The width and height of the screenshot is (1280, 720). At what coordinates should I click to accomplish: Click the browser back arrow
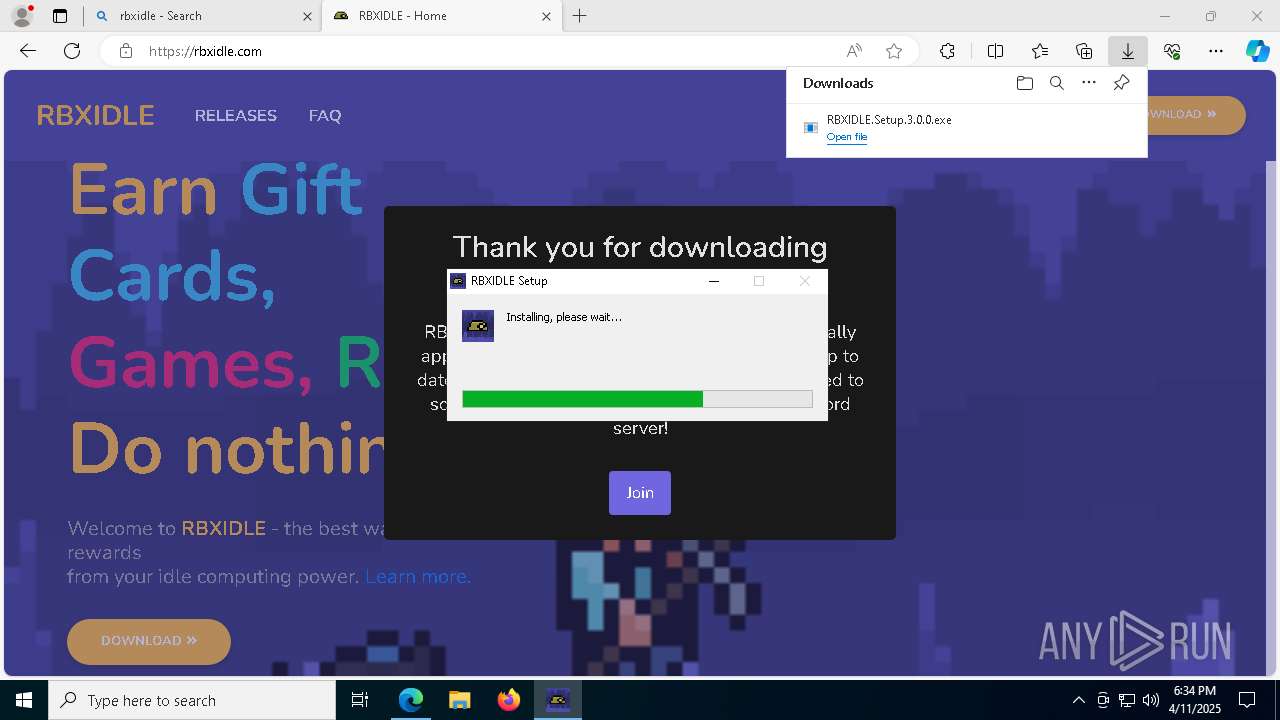28,51
